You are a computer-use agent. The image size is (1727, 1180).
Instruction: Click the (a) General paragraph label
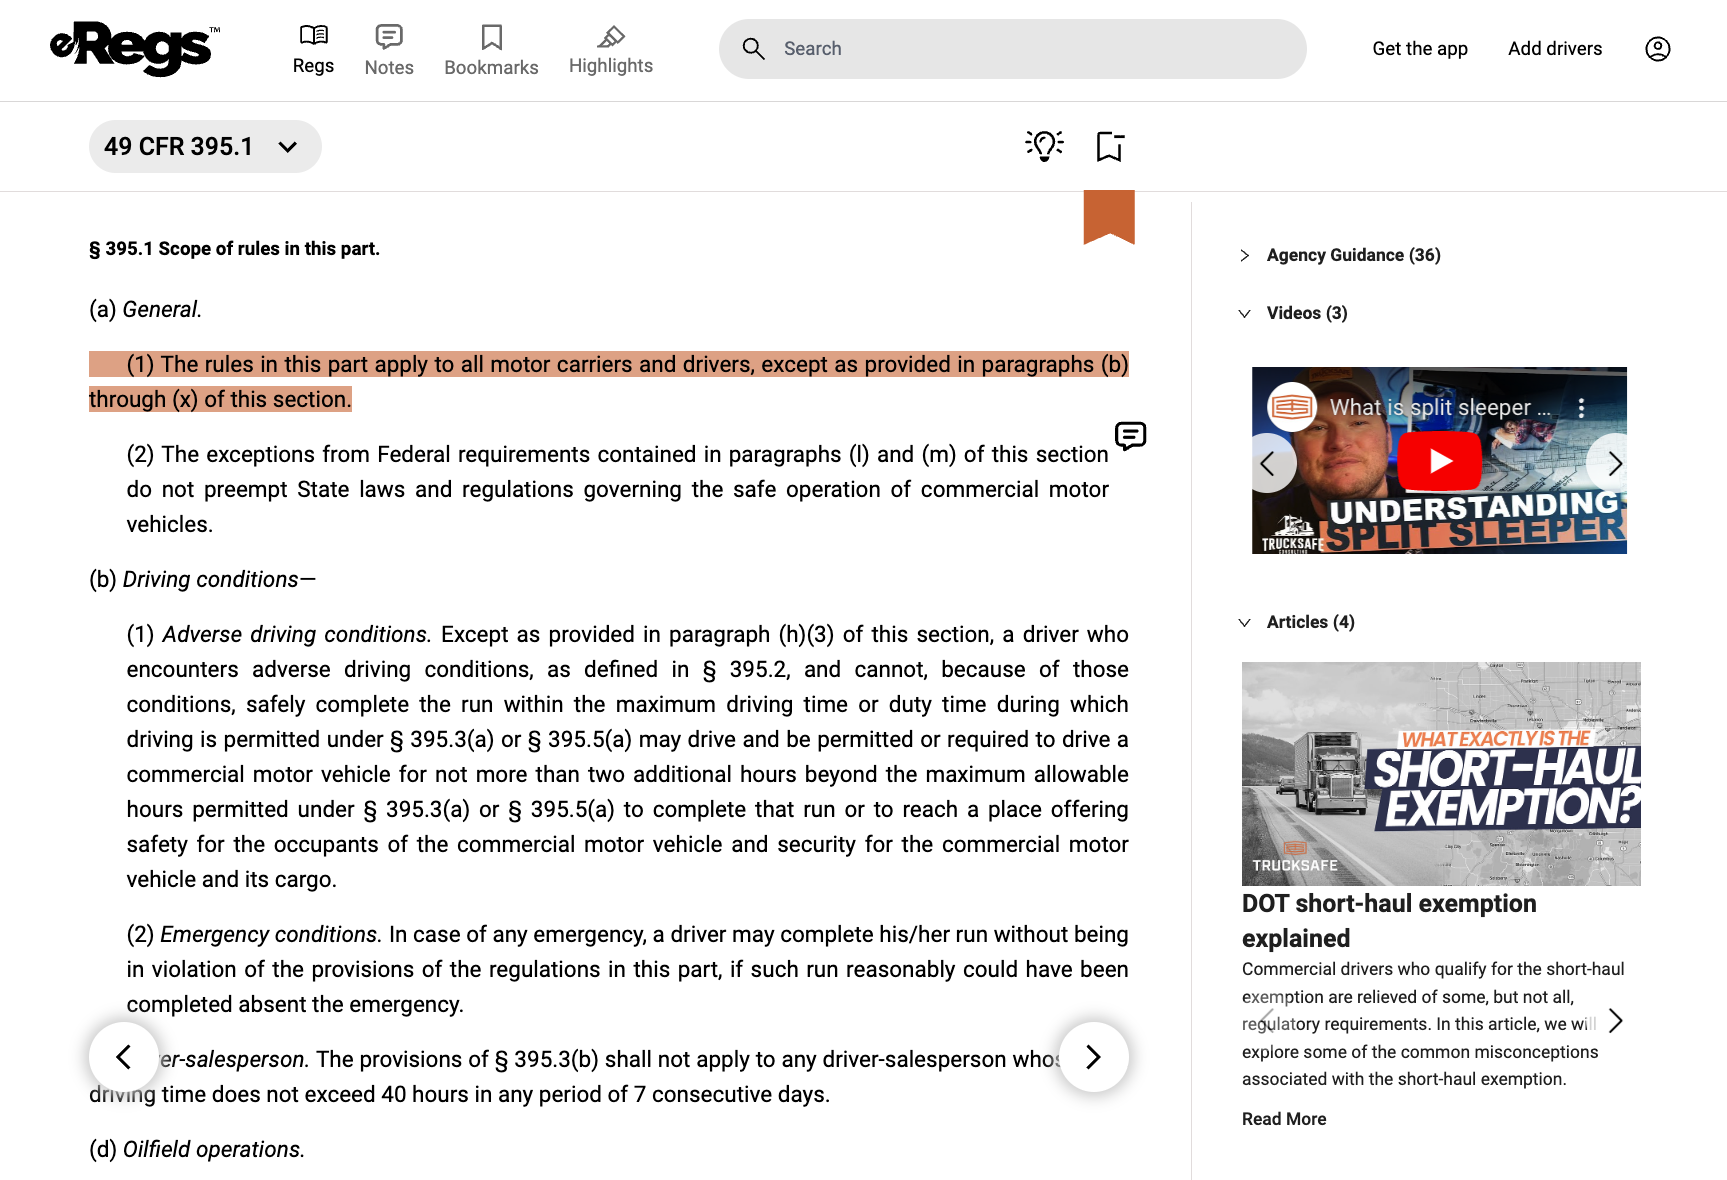(145, 310)
